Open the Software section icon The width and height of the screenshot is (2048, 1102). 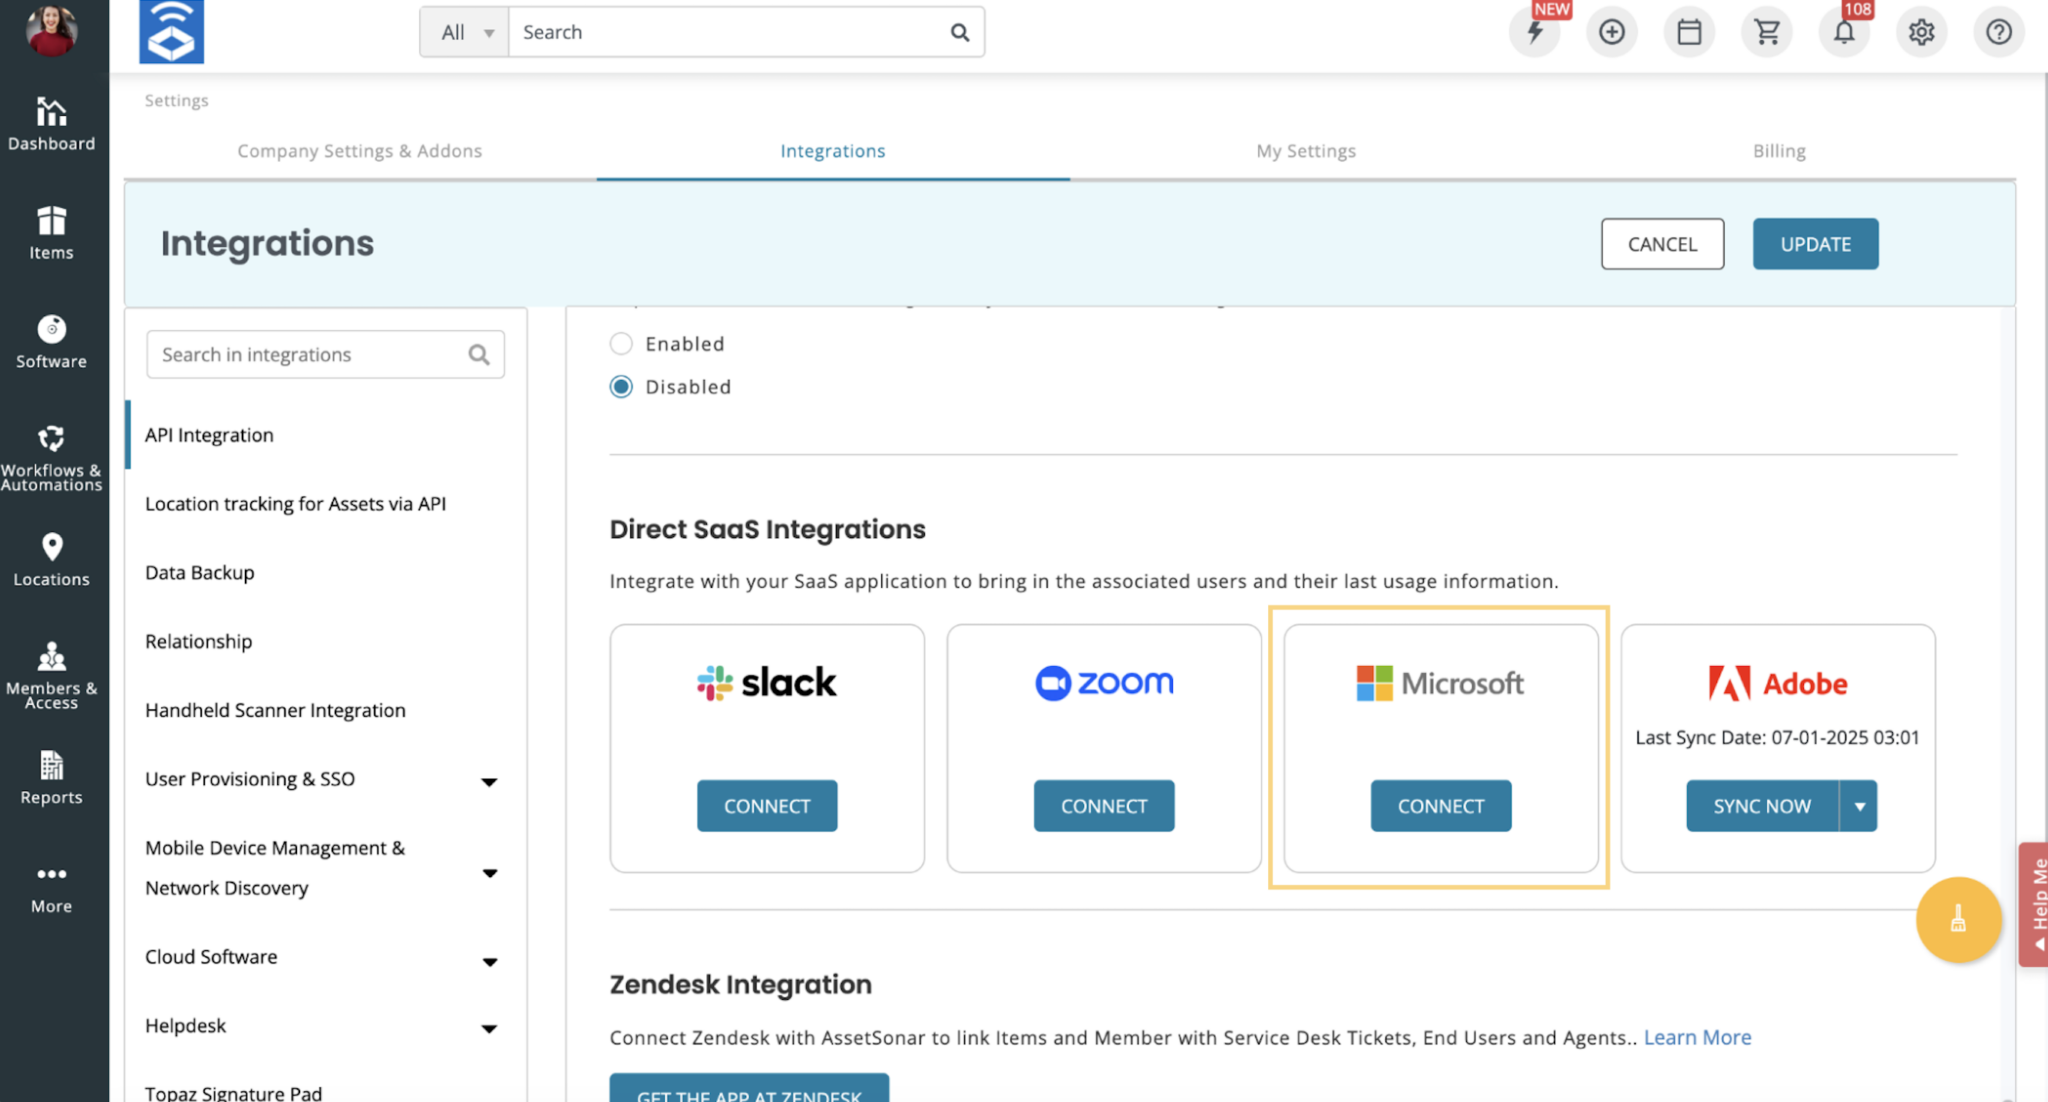click(x=51, y=341)
